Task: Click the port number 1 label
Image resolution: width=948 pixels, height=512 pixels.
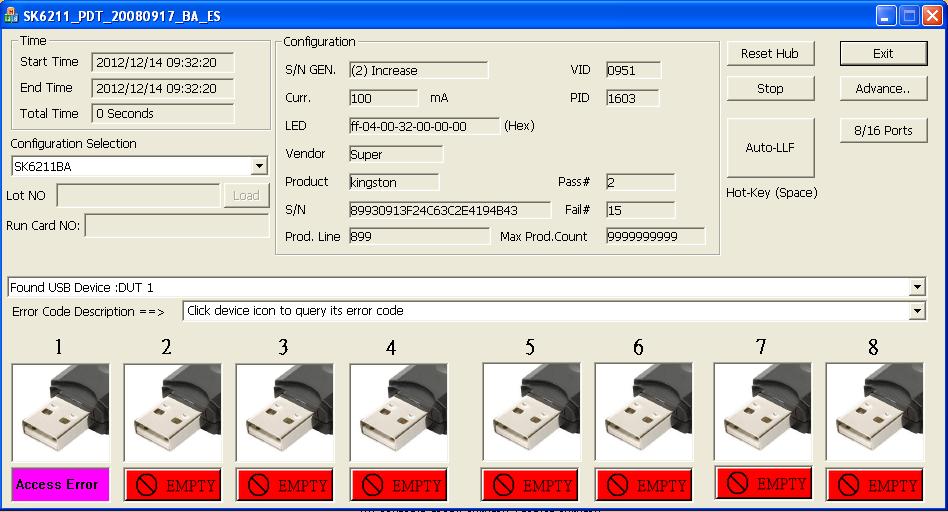Action: point(59,347)
